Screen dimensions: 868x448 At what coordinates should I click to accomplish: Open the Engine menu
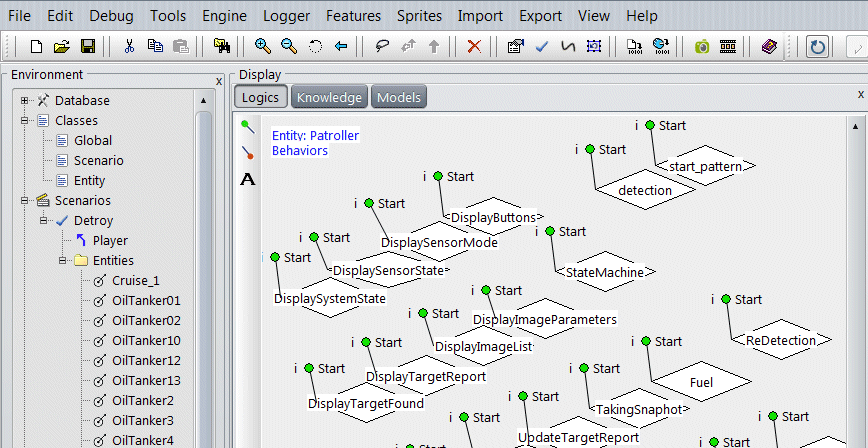click(225, 16)
